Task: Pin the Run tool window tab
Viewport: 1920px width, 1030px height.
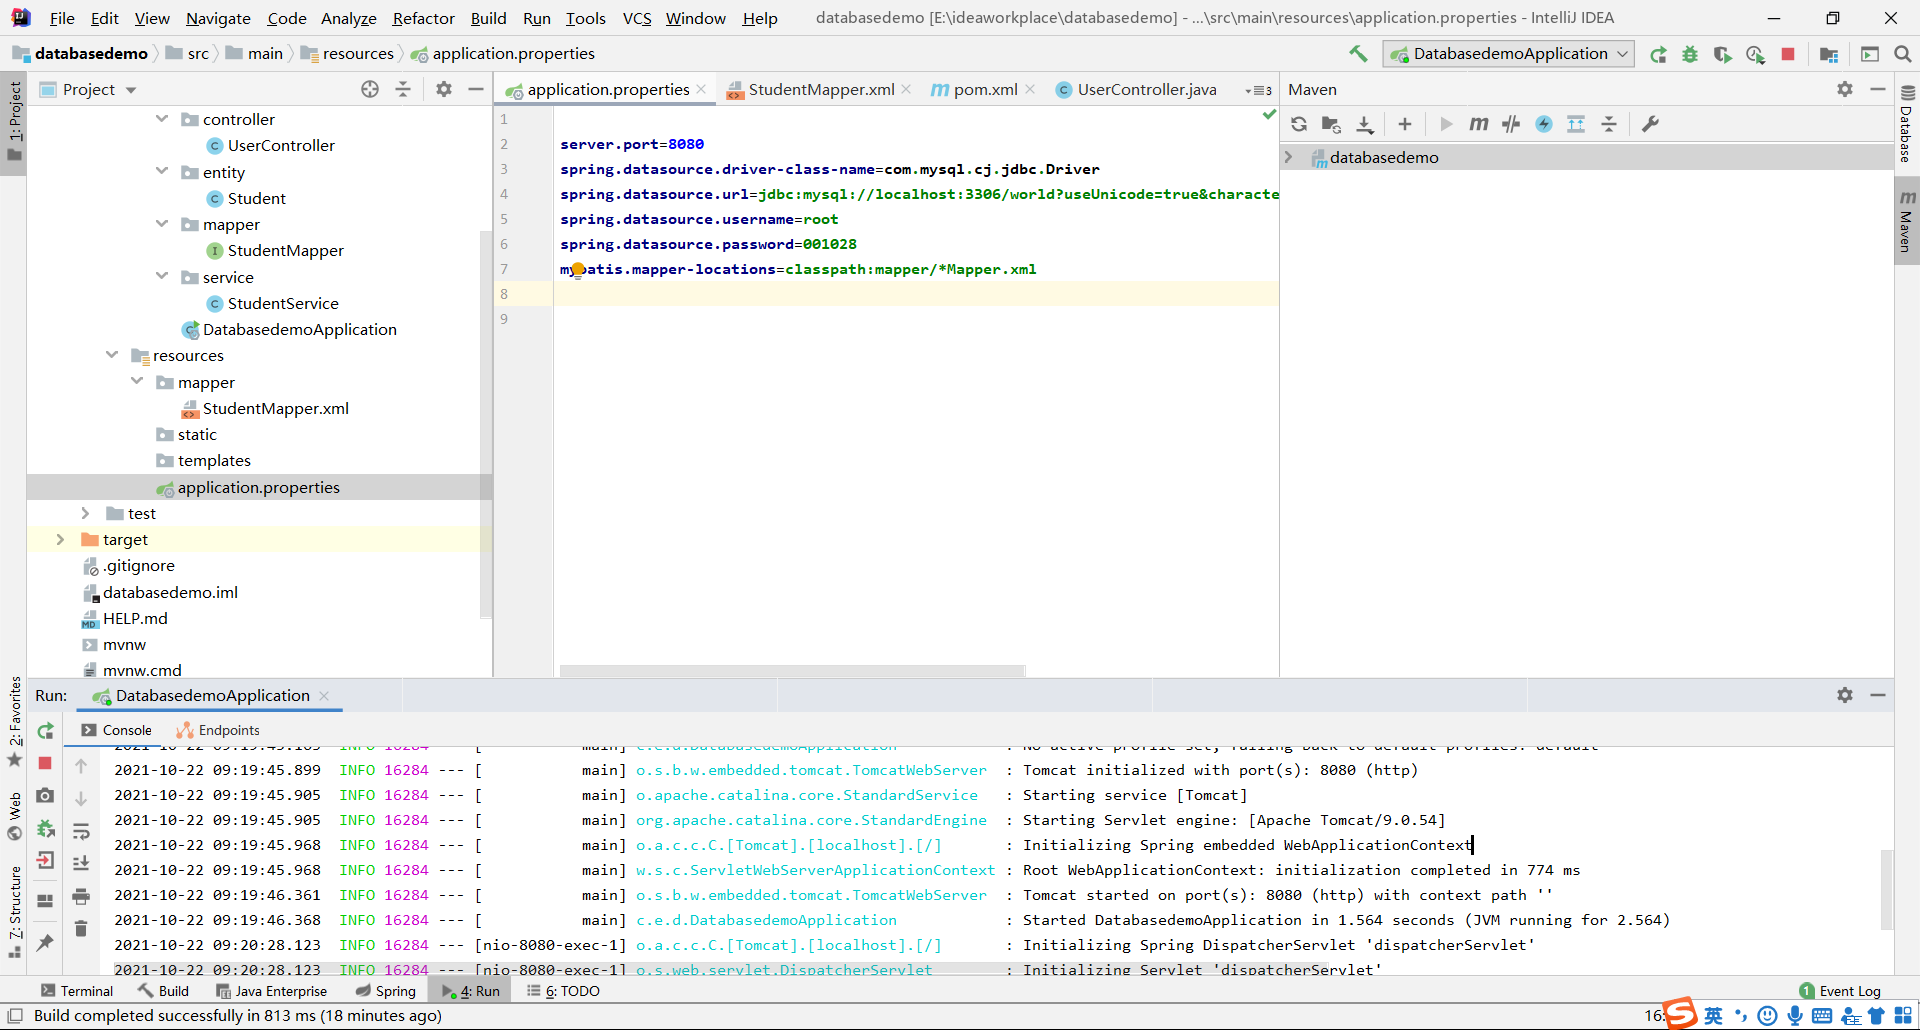Action: point(44,943)
